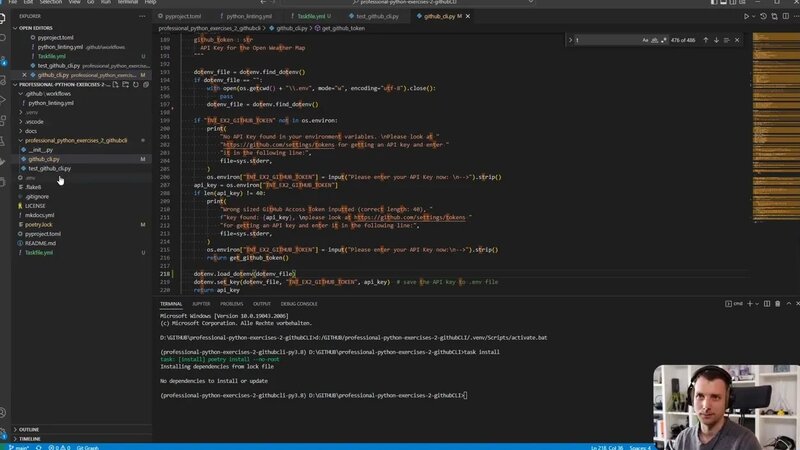Open README.md in explorer
The width and height of the screenshot is (800, 450).
click(82, 243)
